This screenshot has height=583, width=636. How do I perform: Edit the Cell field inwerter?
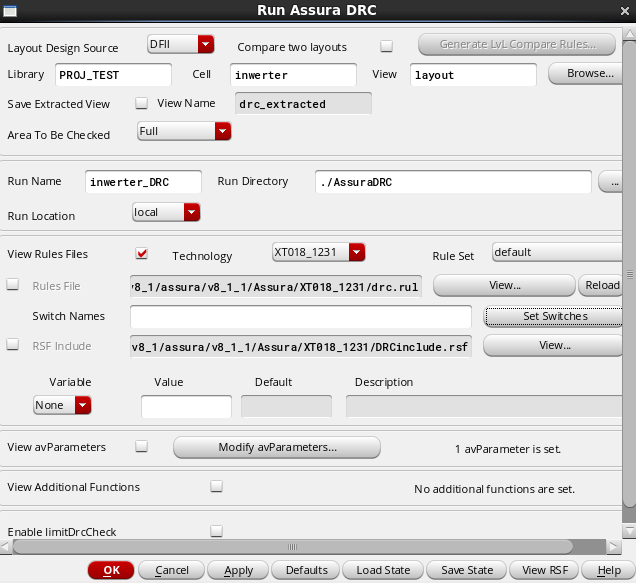[293, 75]
